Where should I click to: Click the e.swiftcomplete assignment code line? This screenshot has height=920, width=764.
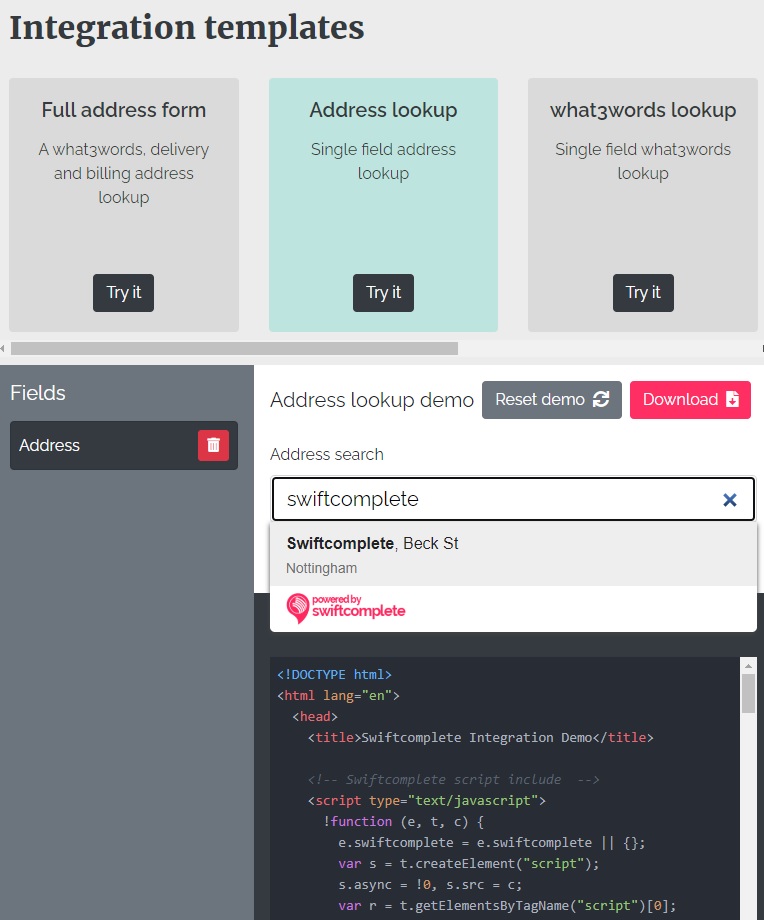click(492, 843)
